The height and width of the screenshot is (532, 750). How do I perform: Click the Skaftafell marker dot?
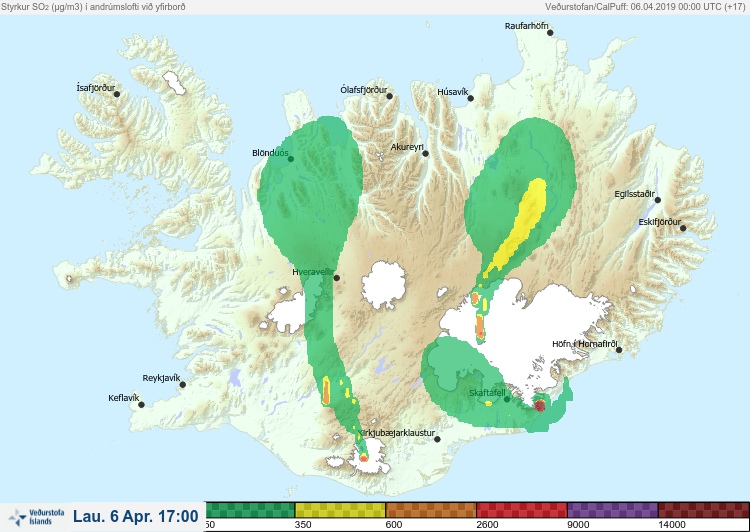point(507,399)
